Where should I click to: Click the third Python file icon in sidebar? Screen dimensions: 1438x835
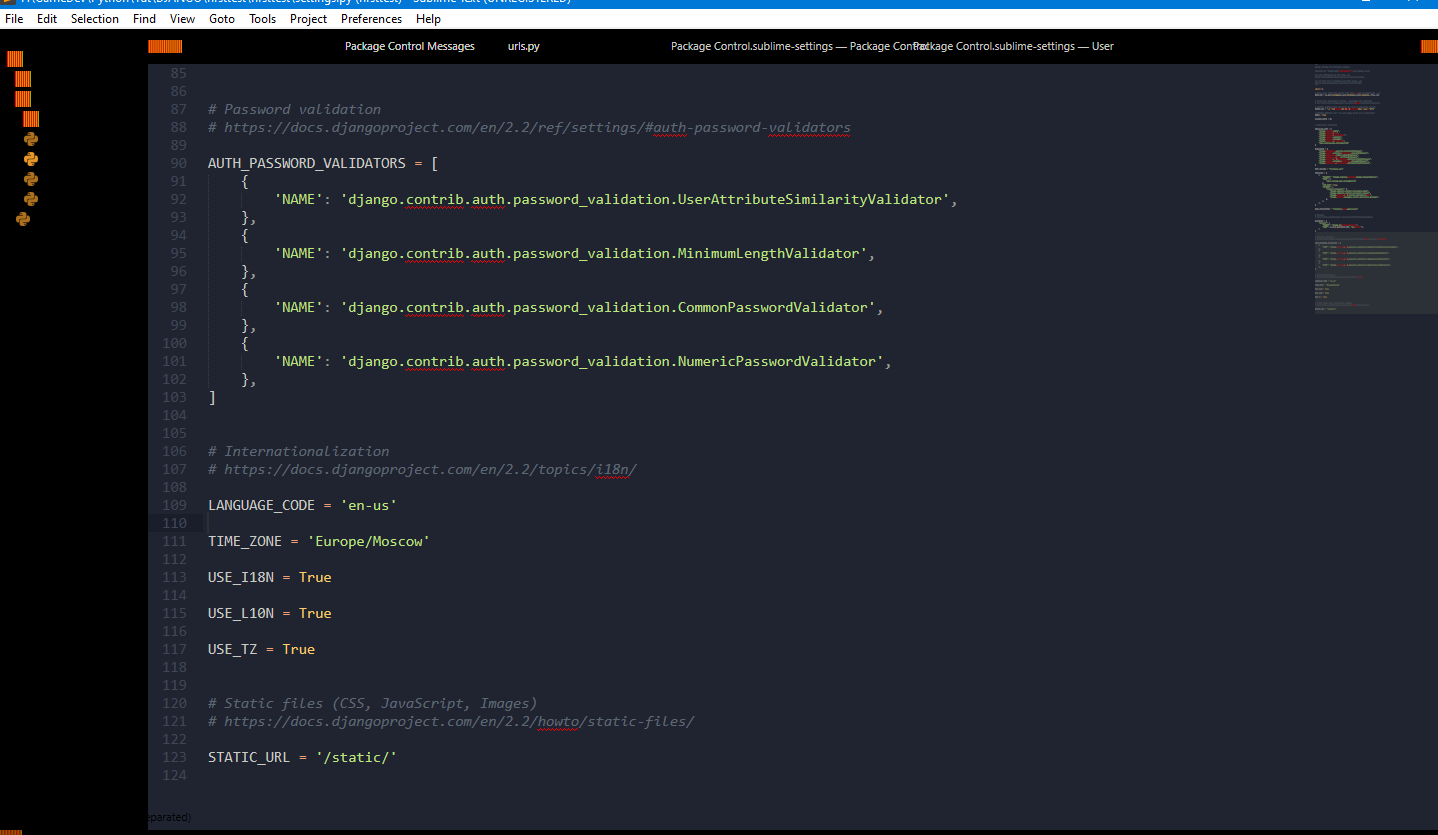31,179
